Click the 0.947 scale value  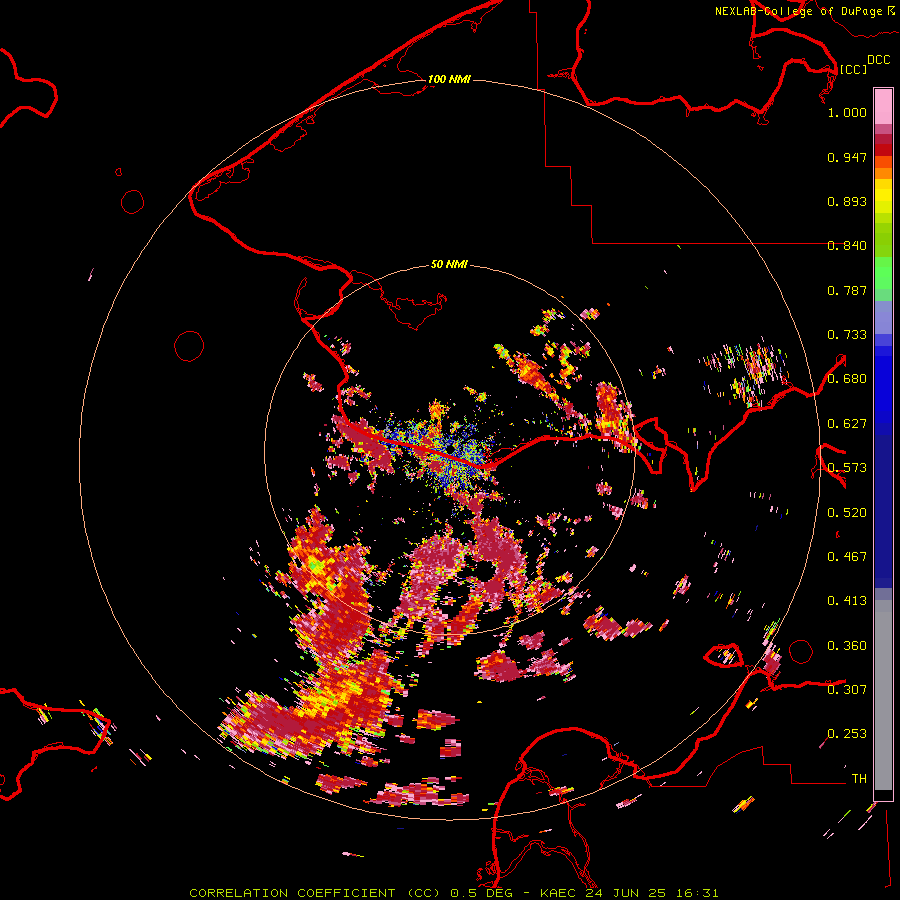pyautogui.click(x=847, y=157)
